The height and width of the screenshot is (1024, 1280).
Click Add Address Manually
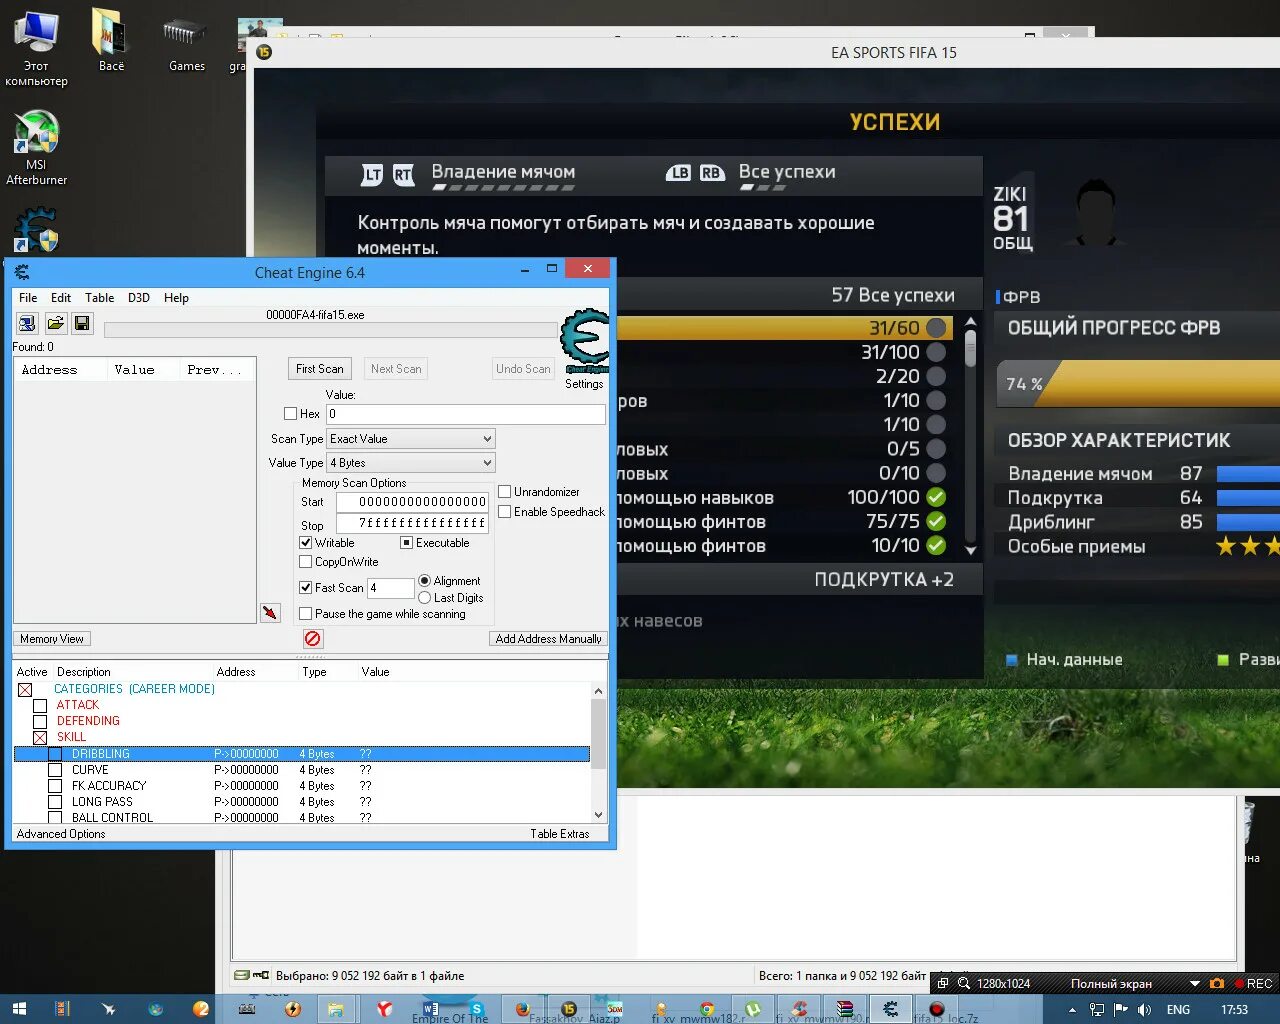(x=548, y=639)
